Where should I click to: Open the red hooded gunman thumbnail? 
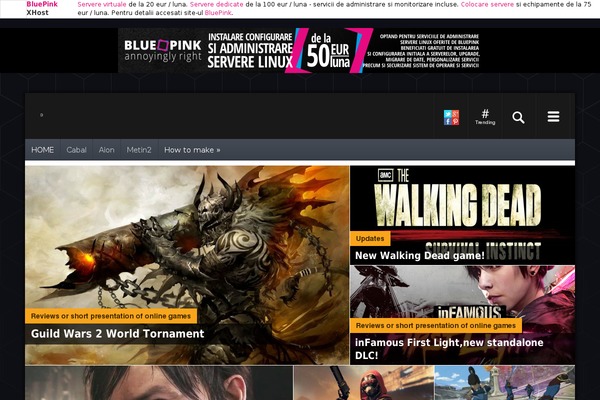pos(364,383)
